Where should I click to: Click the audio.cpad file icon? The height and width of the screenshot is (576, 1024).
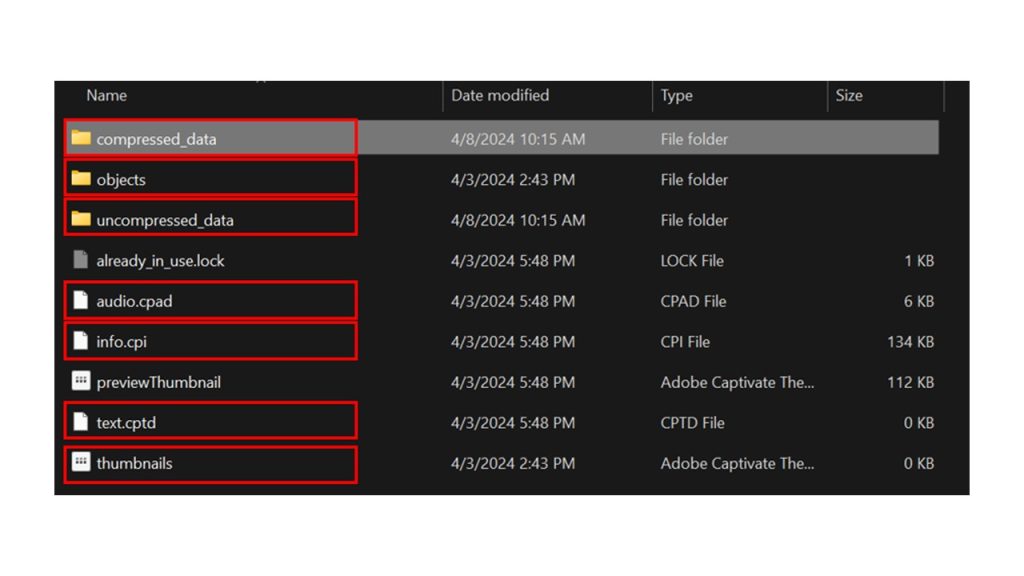(81, 301)
